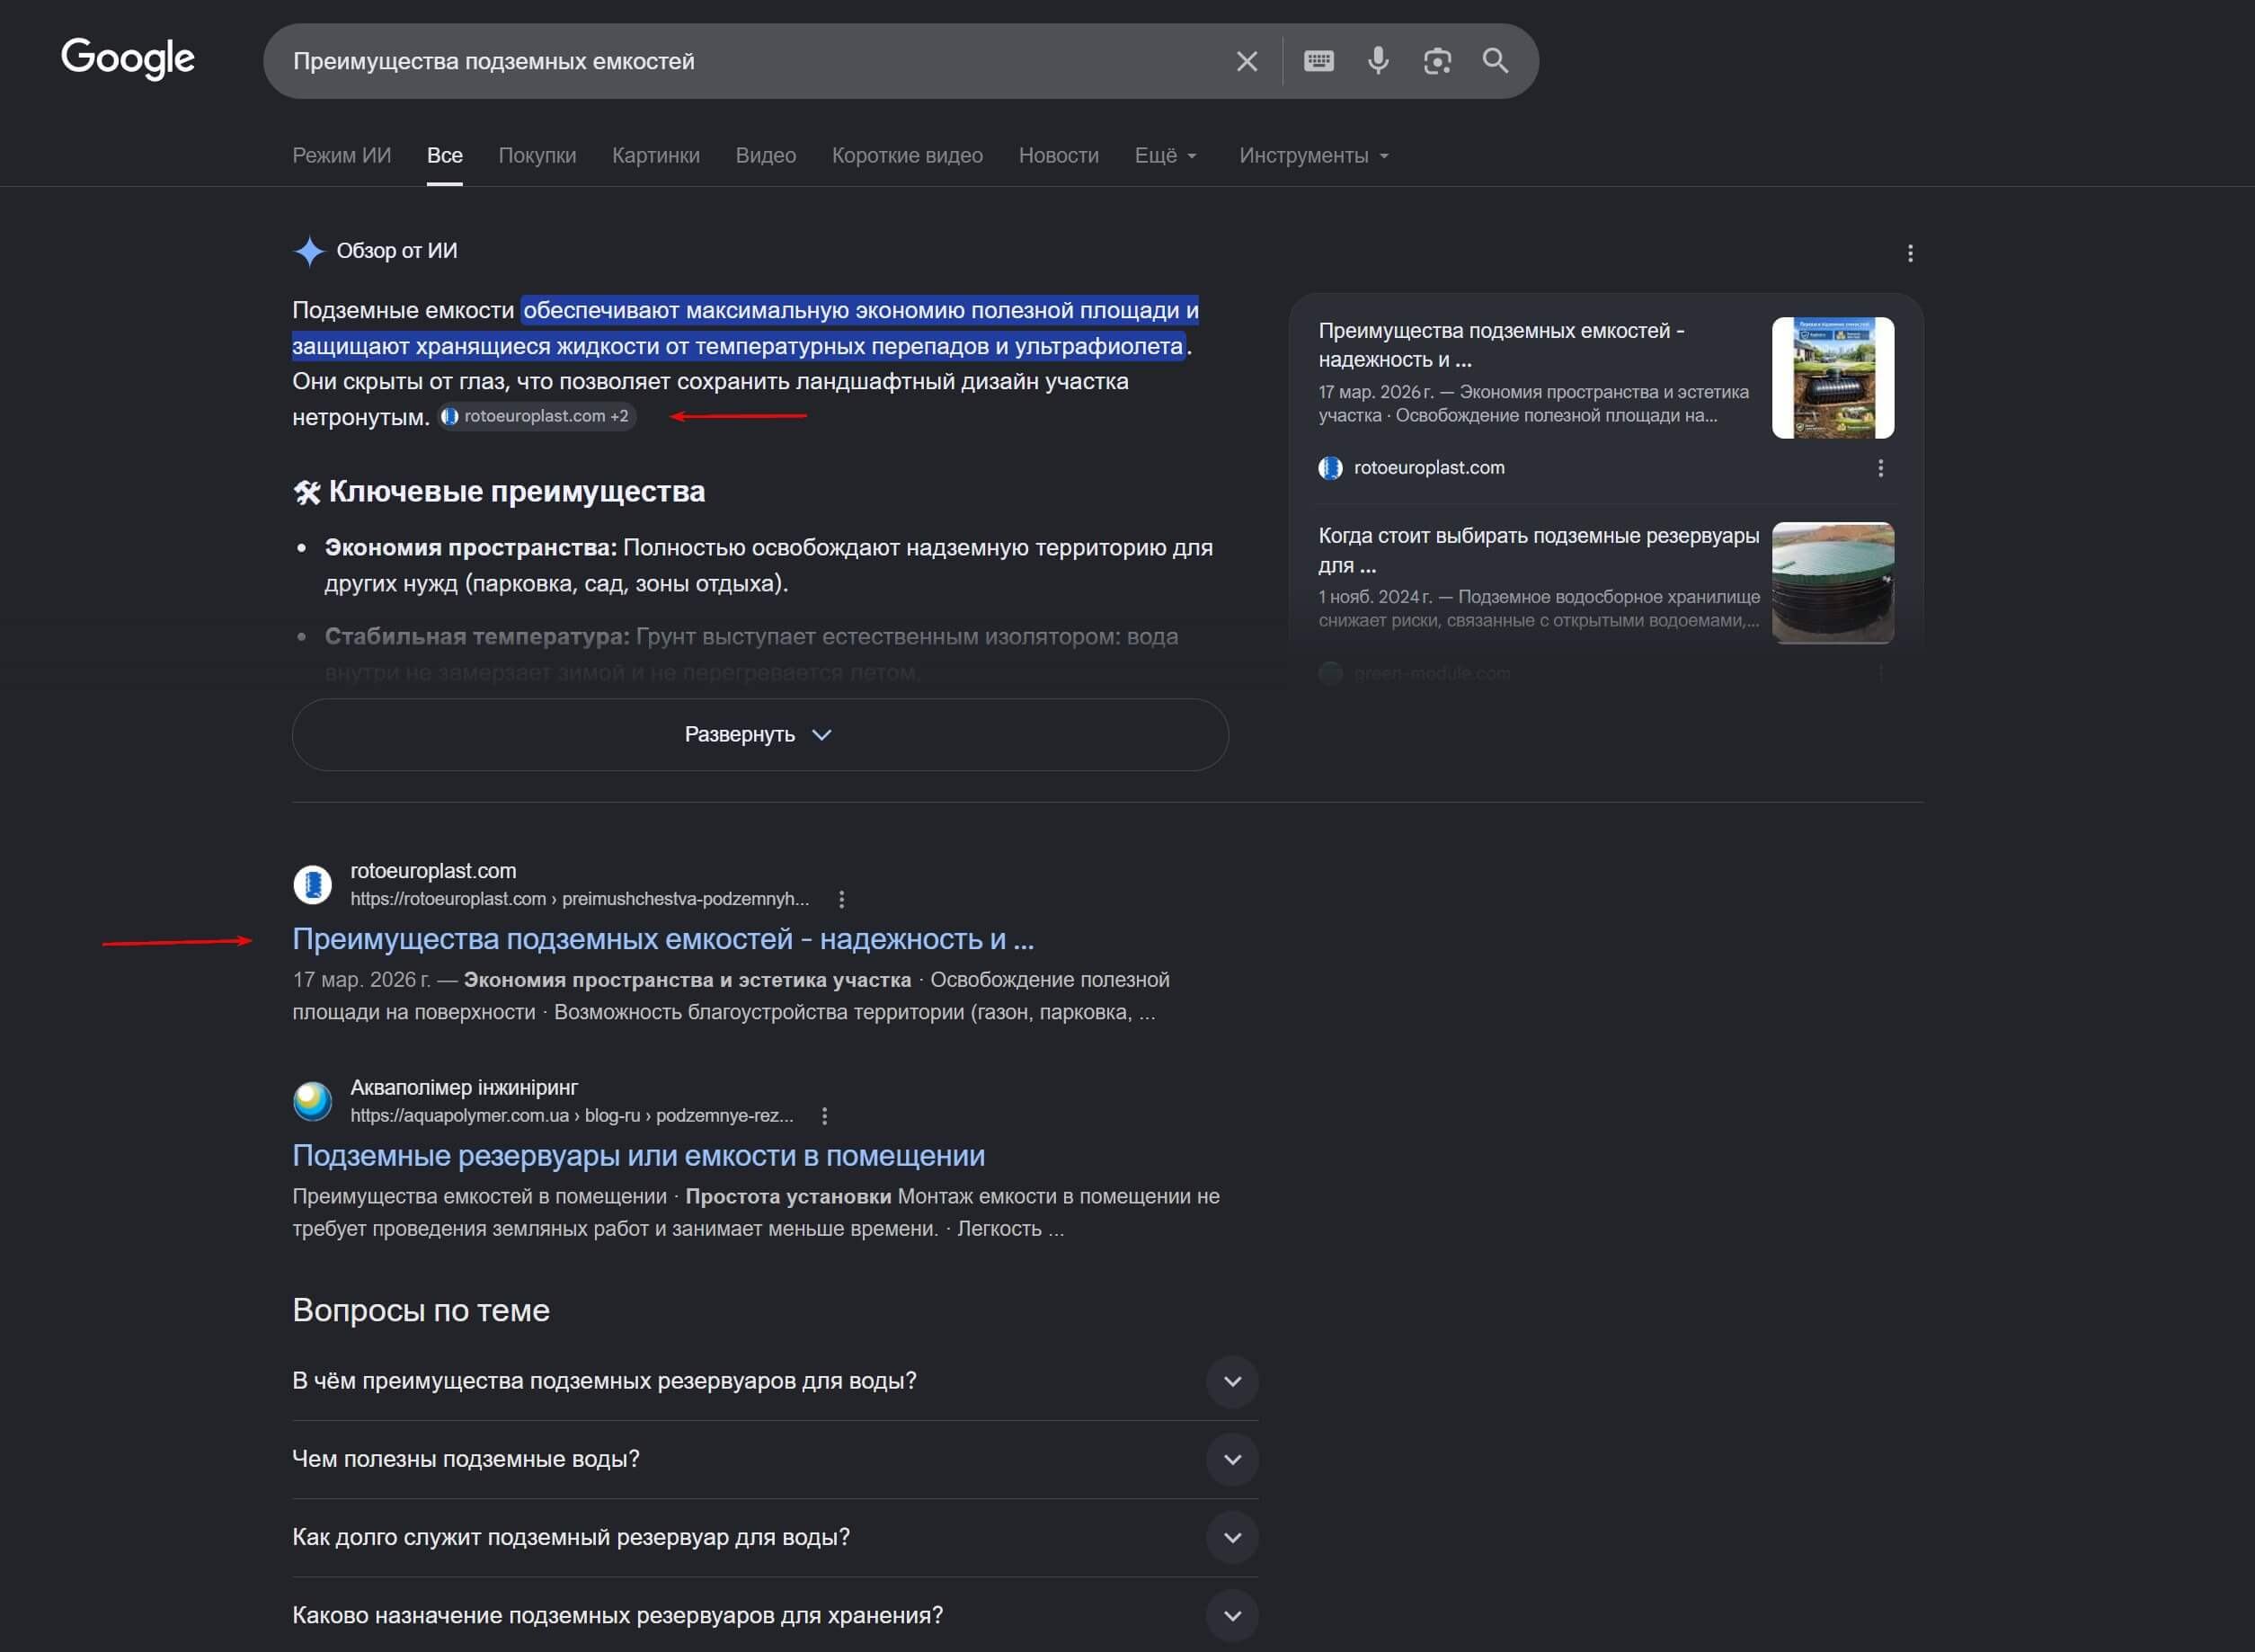Open the Короткие видео tab
This screenshot has height=1652, width=2255.
point(907,155)
